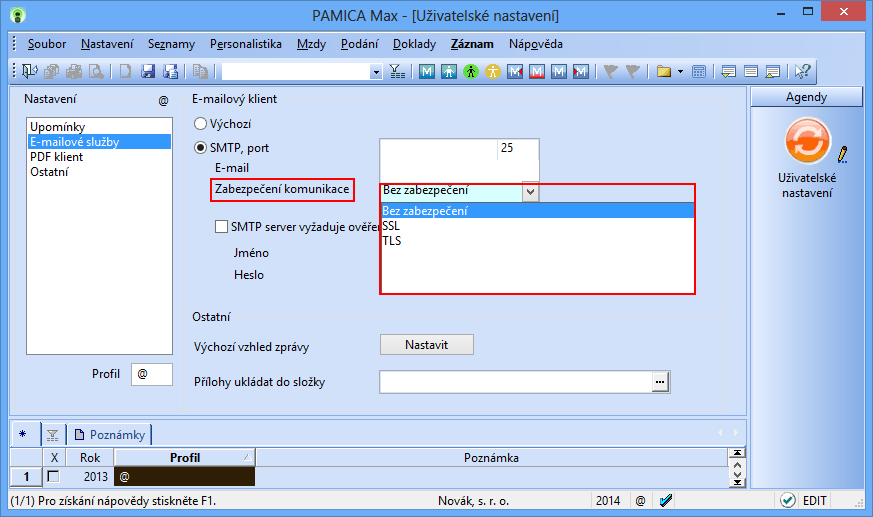Click the Agendy panel header button
Screen dimensions: 873x517
click(x=806, y=97)
